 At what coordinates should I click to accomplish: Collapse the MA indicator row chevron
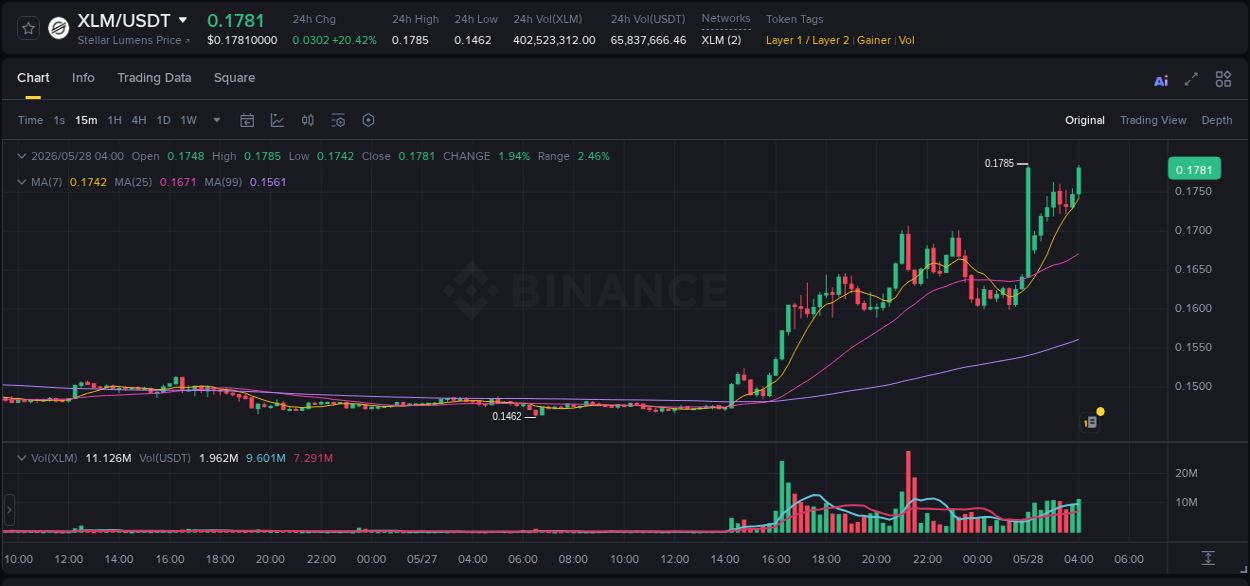tap(22, 182)
